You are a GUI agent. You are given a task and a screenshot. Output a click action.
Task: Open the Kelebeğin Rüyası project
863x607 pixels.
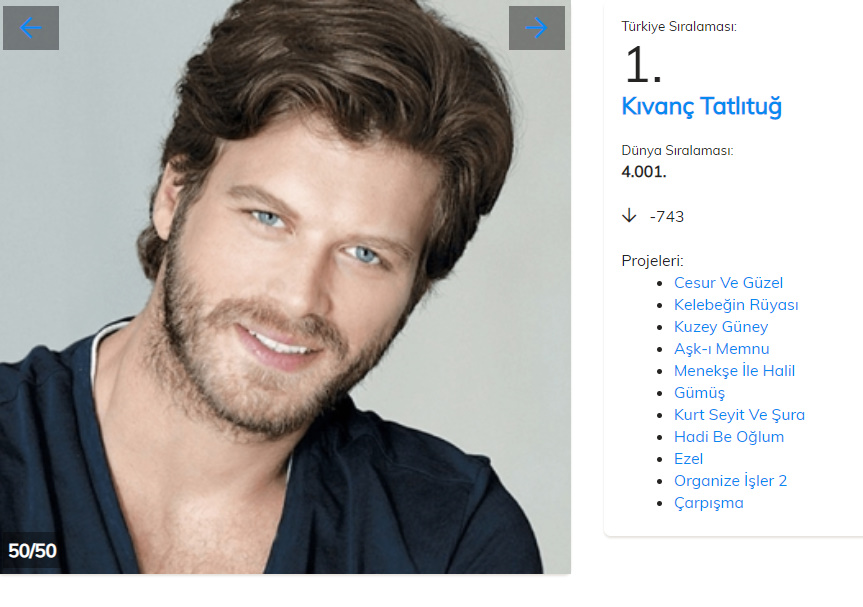(736, 305)
